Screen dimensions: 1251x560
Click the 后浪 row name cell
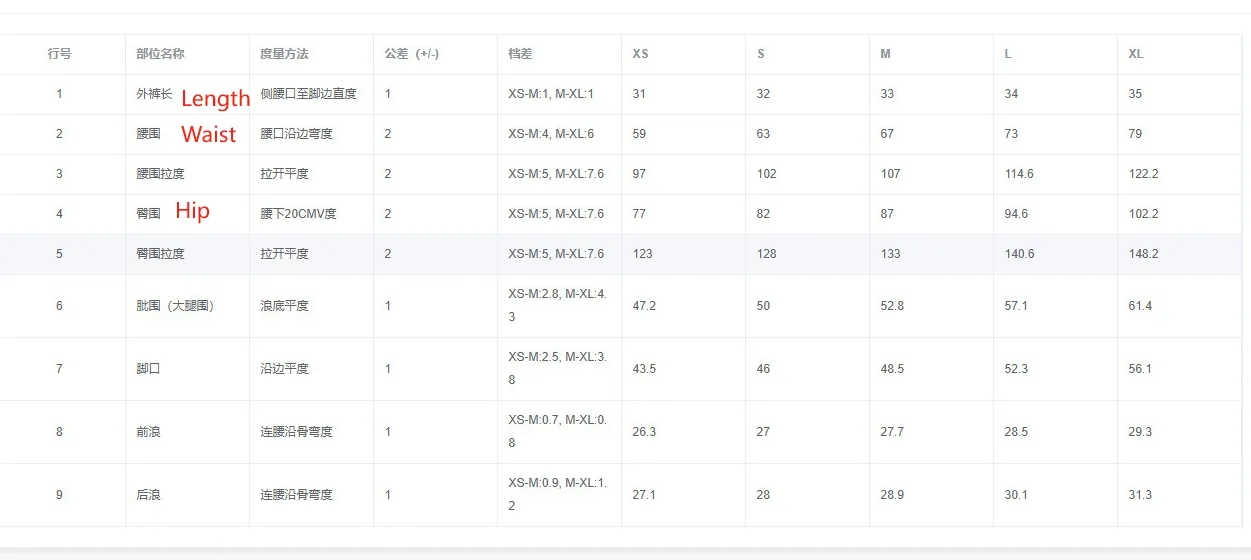148,495
